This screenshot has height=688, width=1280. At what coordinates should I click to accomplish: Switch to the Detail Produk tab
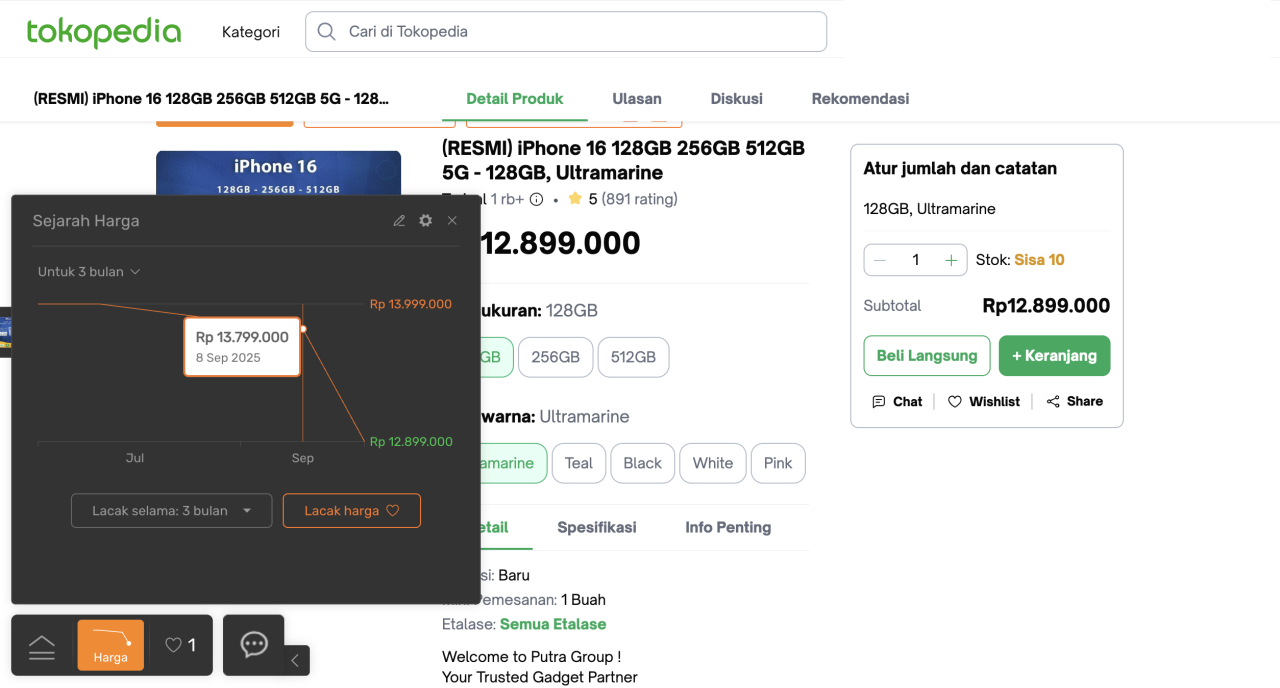click(x=515, y=99)
